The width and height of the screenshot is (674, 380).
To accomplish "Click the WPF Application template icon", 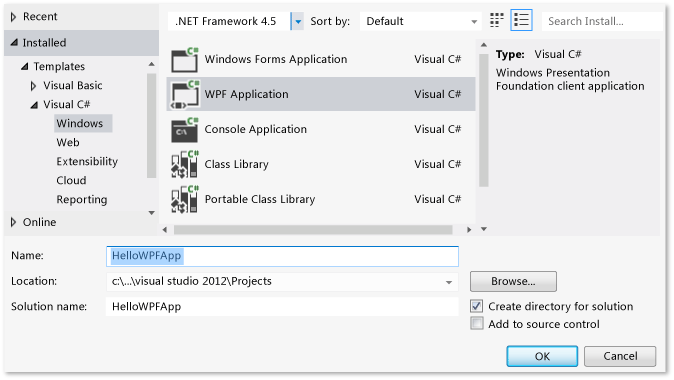I will [x=185, y=95].
